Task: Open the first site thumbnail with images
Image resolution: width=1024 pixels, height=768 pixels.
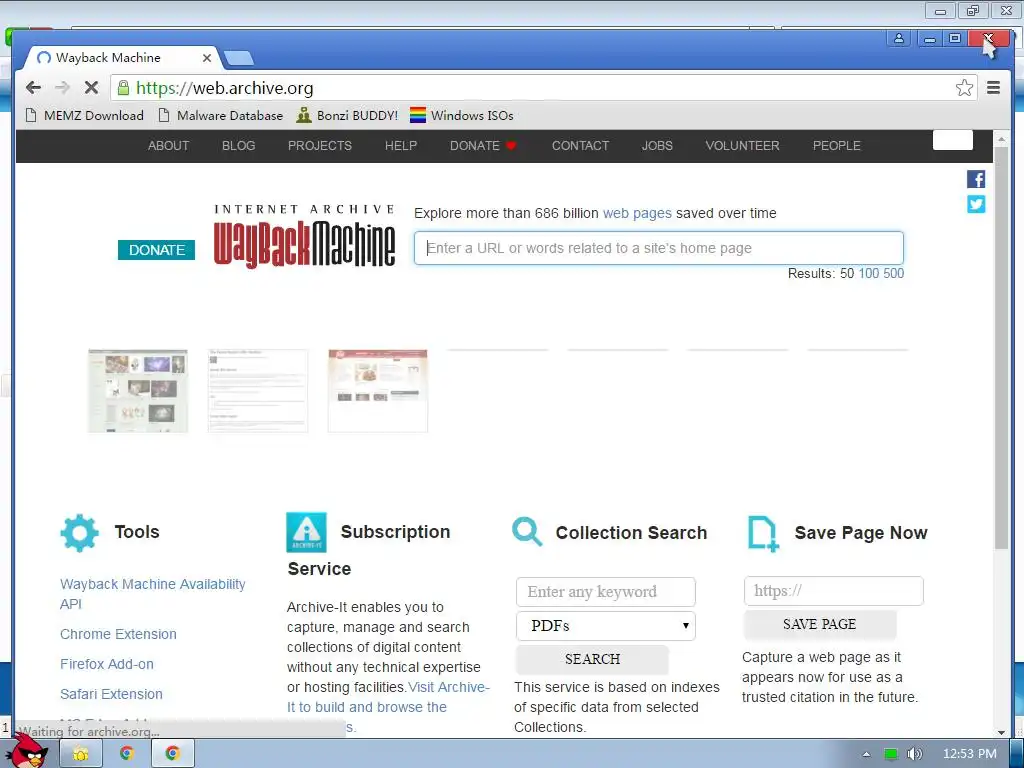Action: pyautogui.click(x=138, y=391)
